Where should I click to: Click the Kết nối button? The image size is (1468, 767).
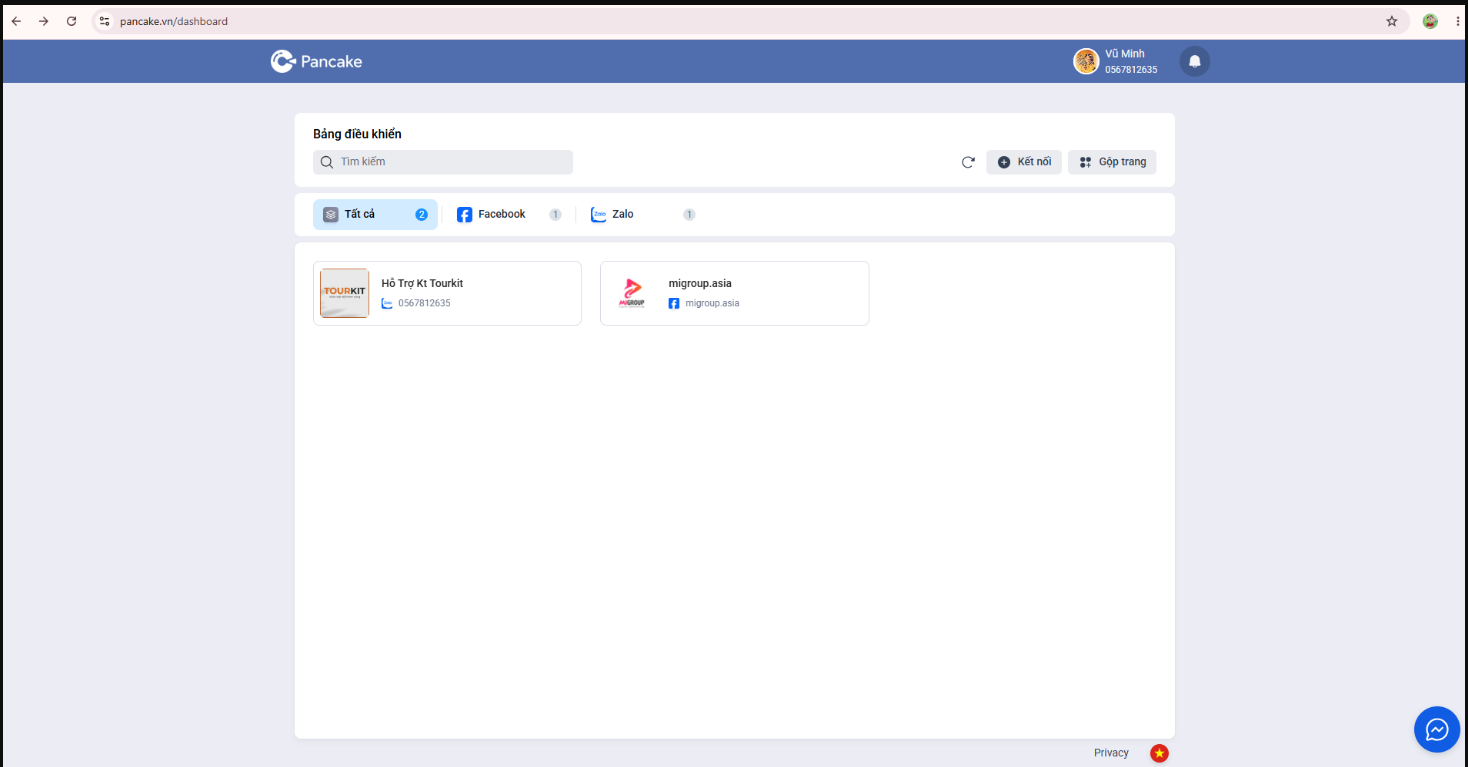click(1024, 162)
